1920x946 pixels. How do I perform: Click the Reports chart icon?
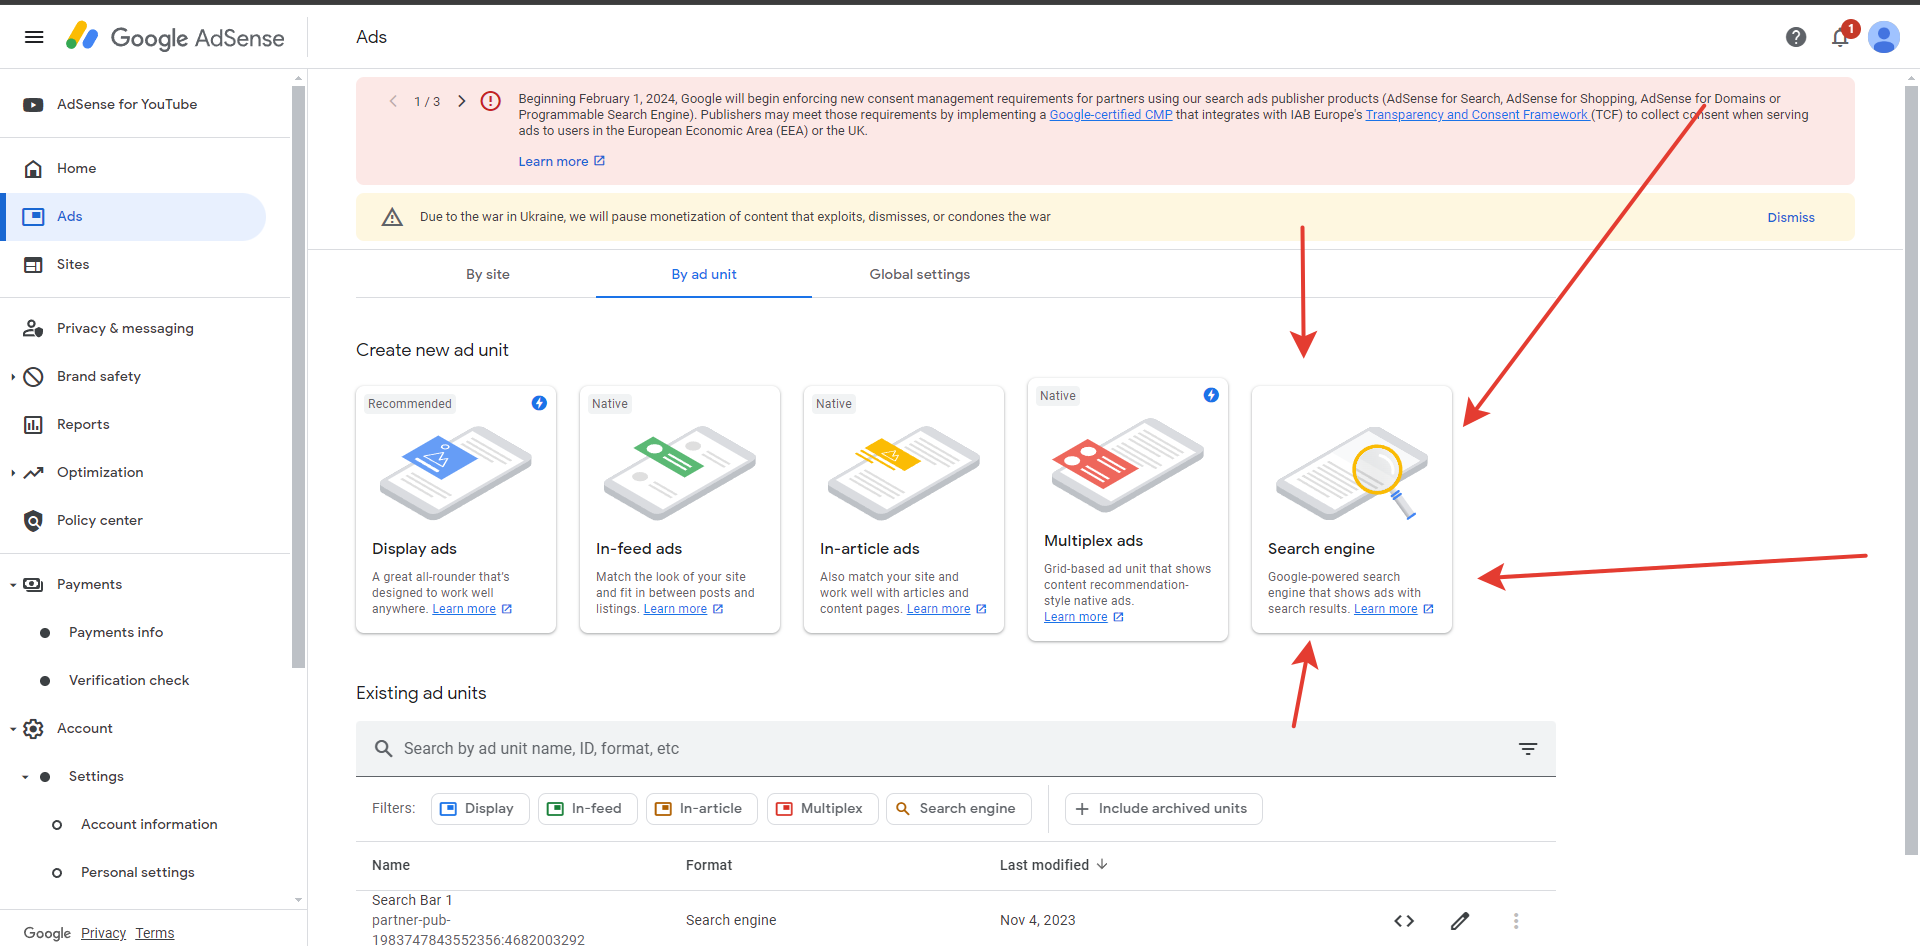33,424
